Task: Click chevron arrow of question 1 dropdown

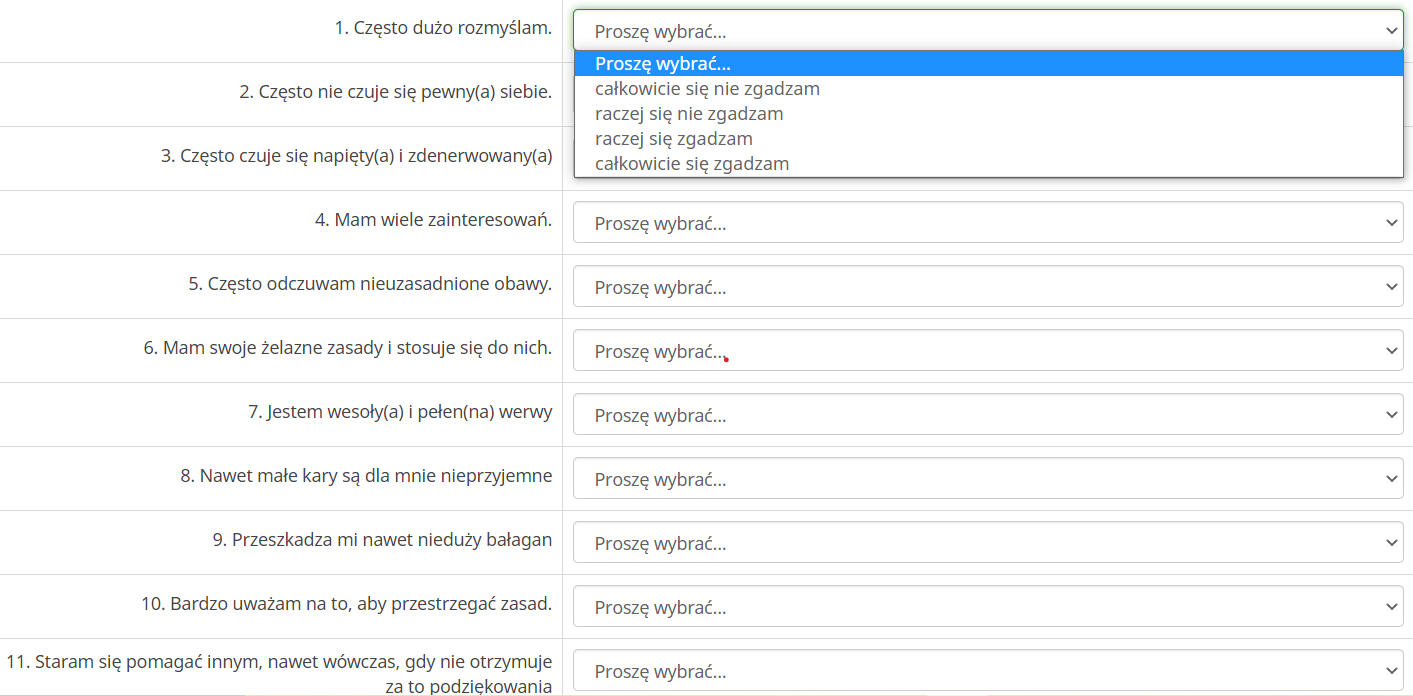Action: [1391, 30]
